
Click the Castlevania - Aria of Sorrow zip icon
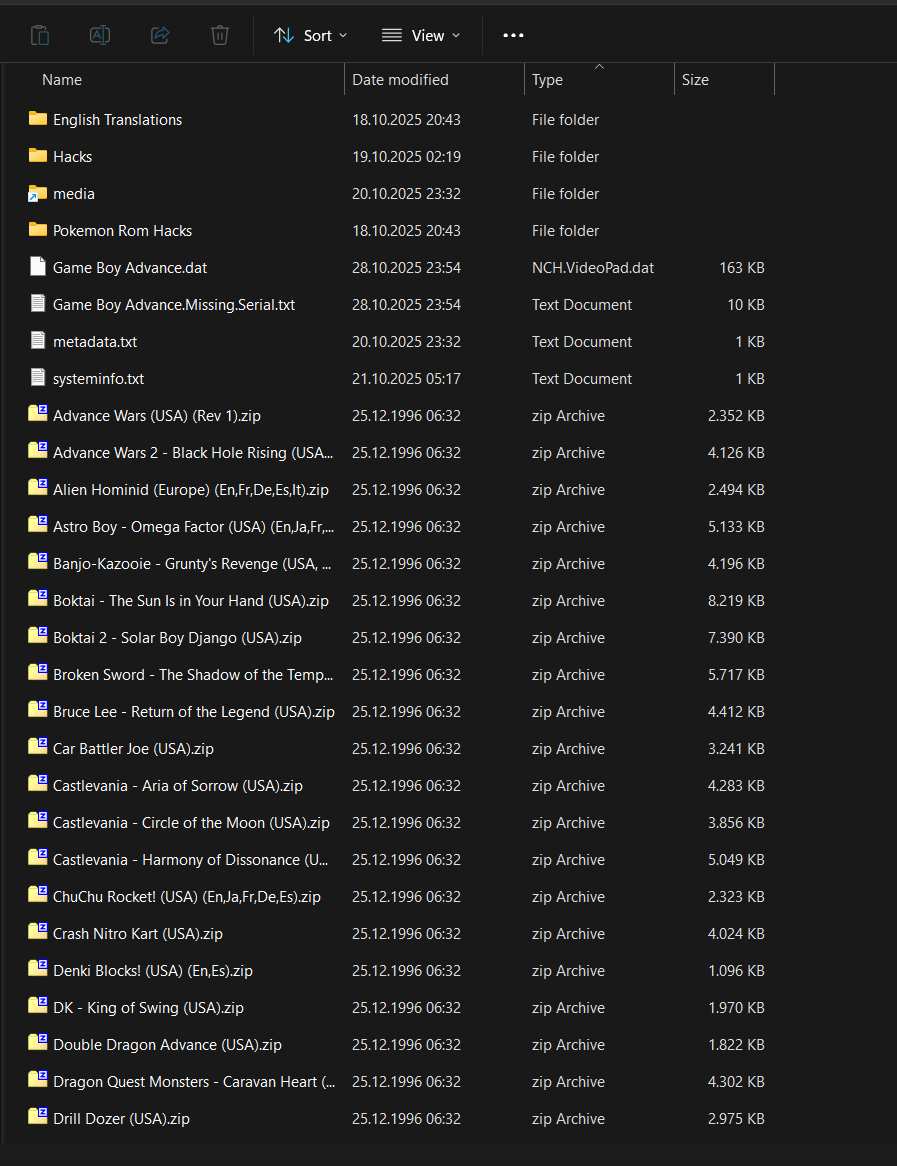point(38,785)
